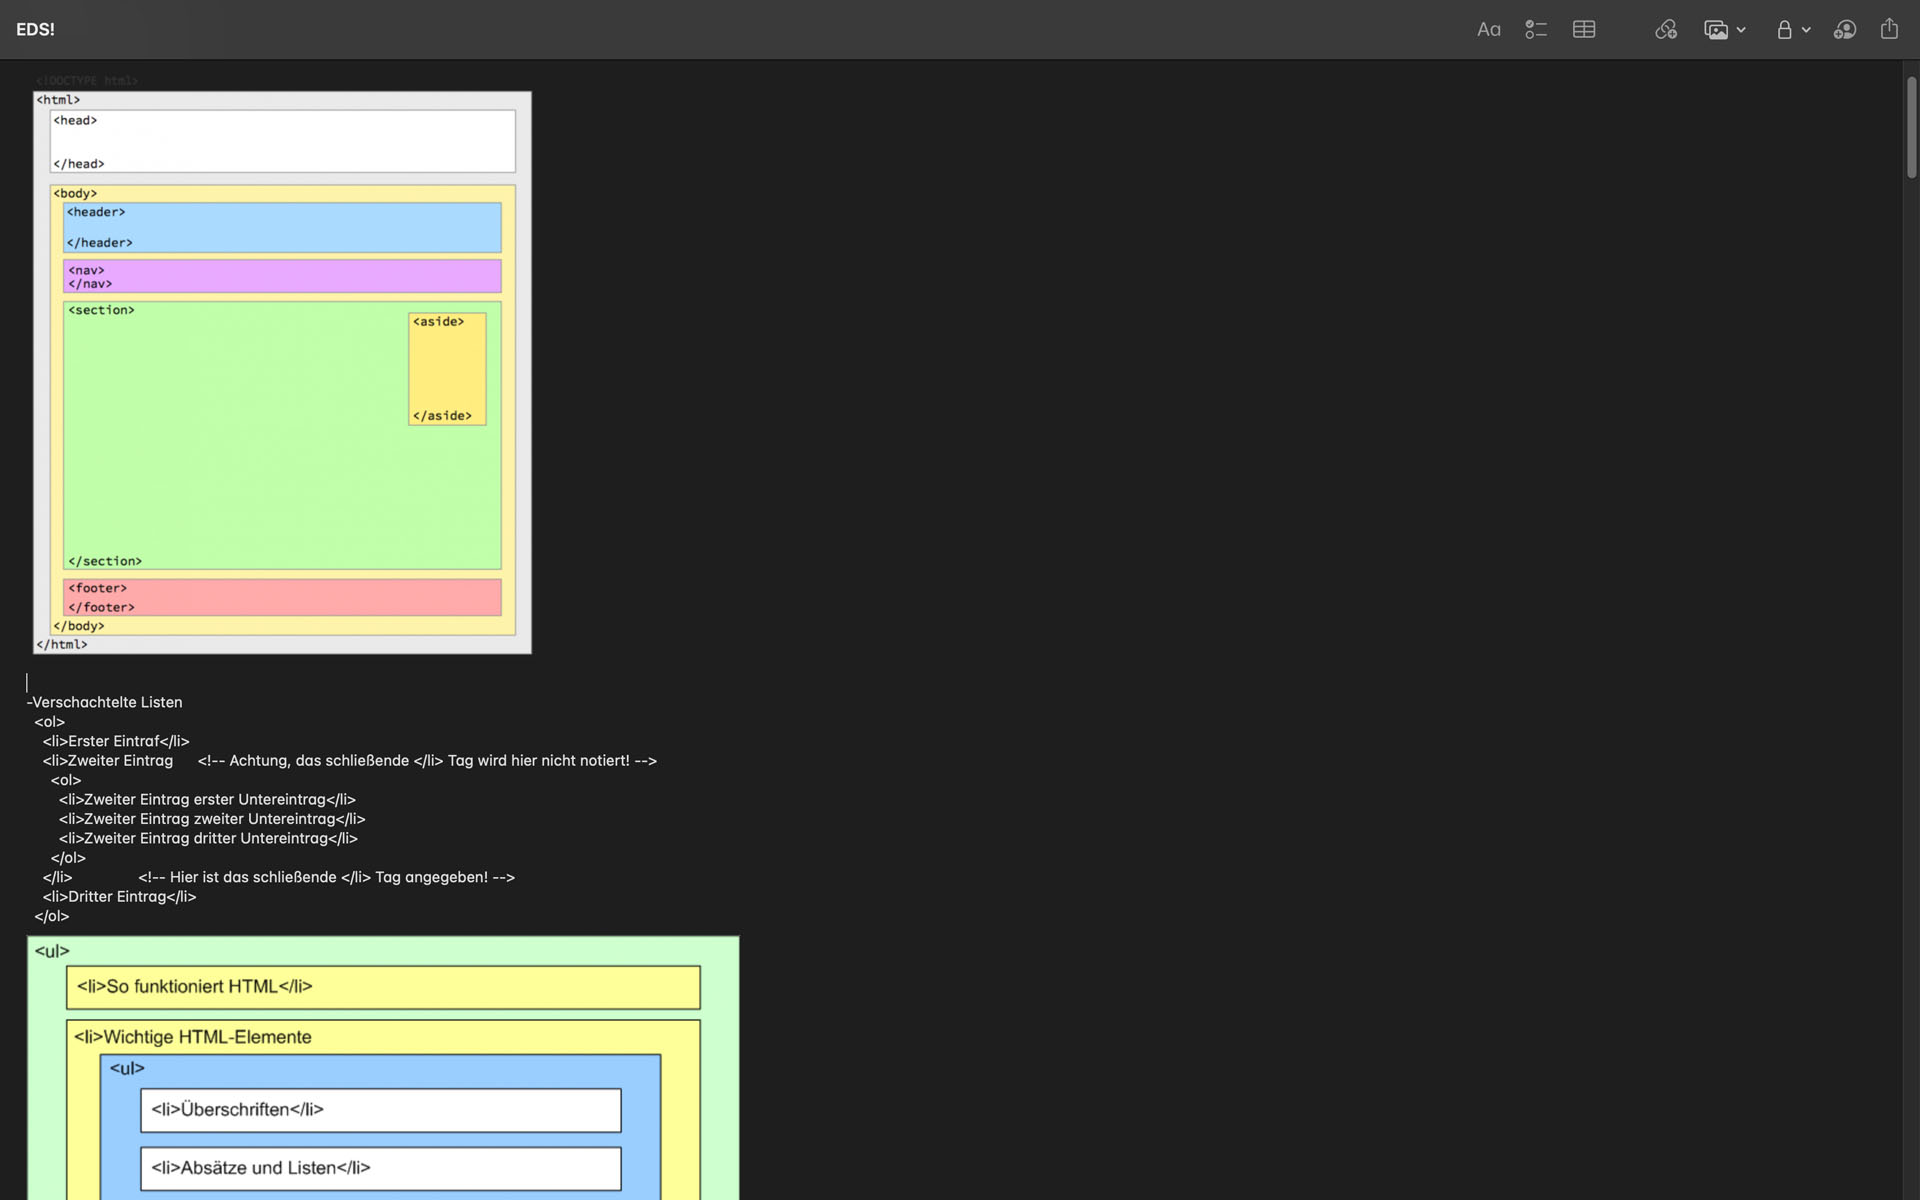Click the text <li>Zweiter Eintrag

108,761
